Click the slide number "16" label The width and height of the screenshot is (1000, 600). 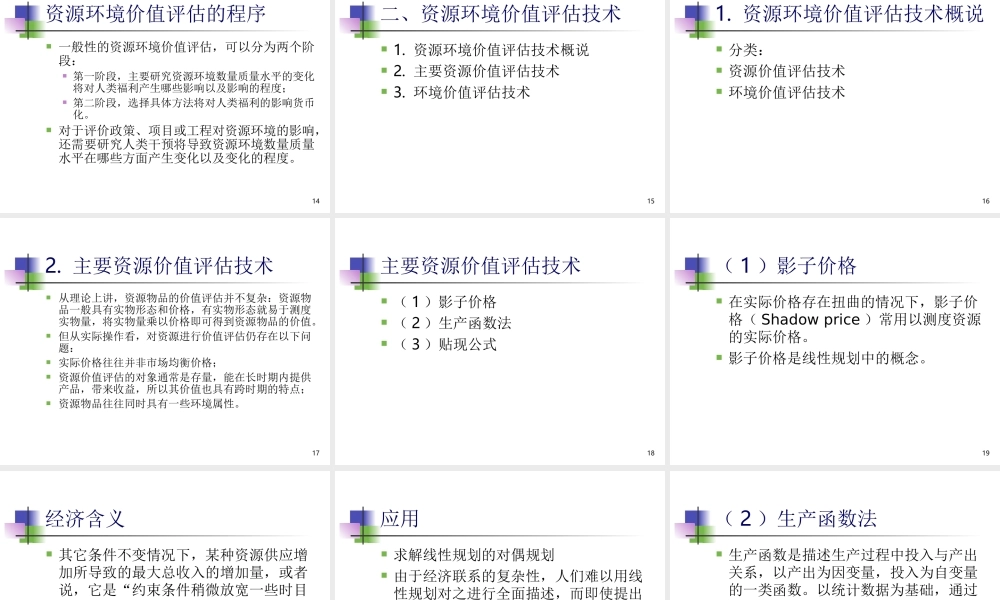coord(985,200)
